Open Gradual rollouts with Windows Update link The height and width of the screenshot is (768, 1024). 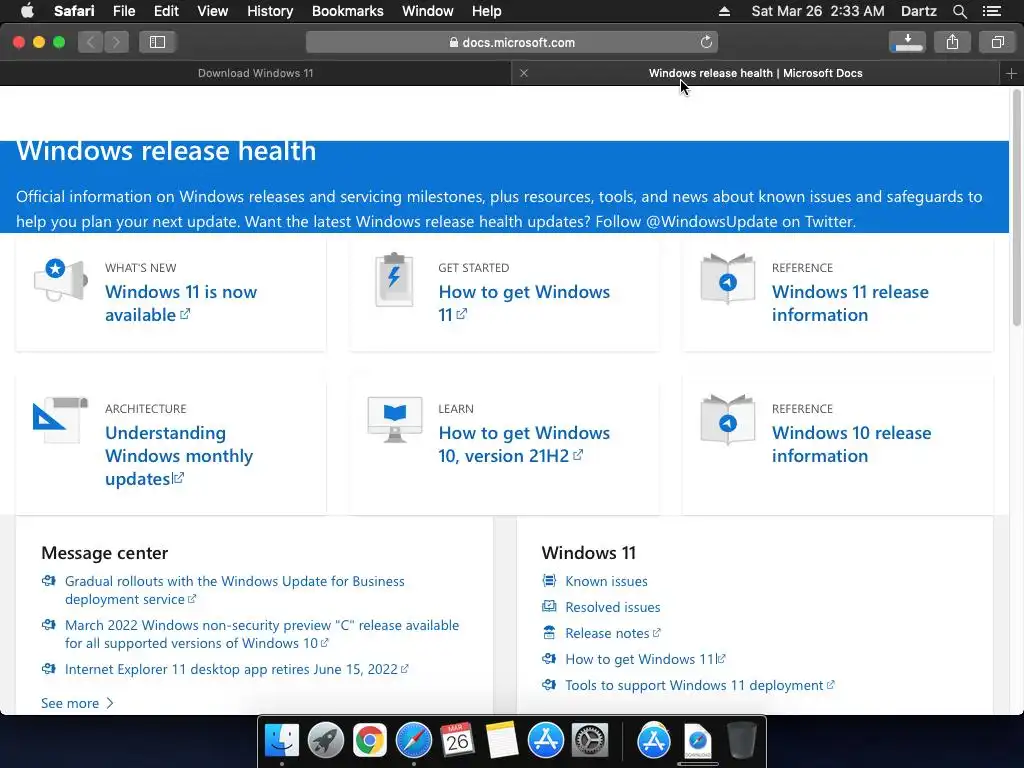pos(234,590)
